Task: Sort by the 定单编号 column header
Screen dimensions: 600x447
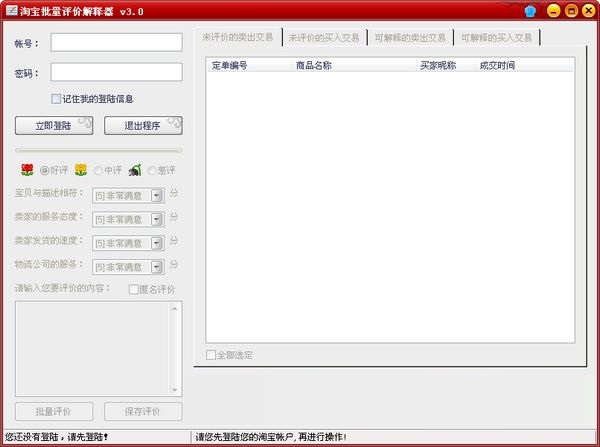Action: point(249,65)
